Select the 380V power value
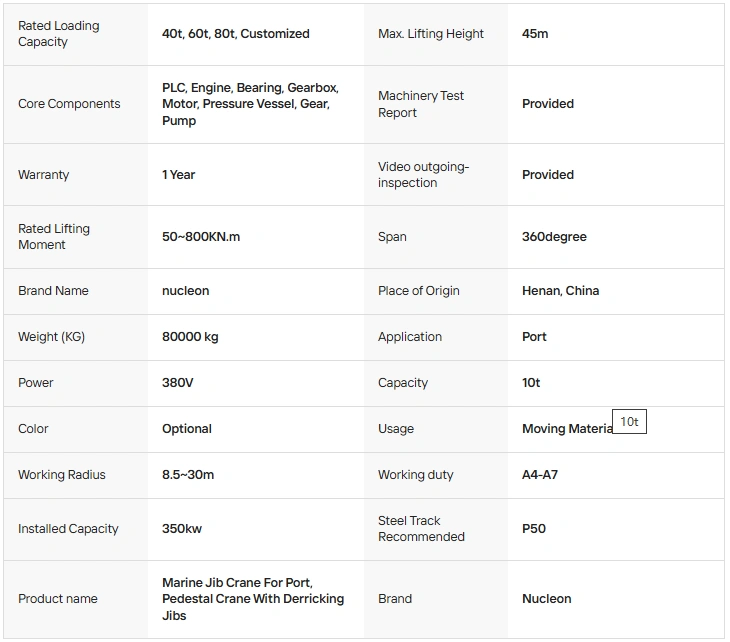The image size is (730, 642). pyautogui.click(x=177, y=383)
